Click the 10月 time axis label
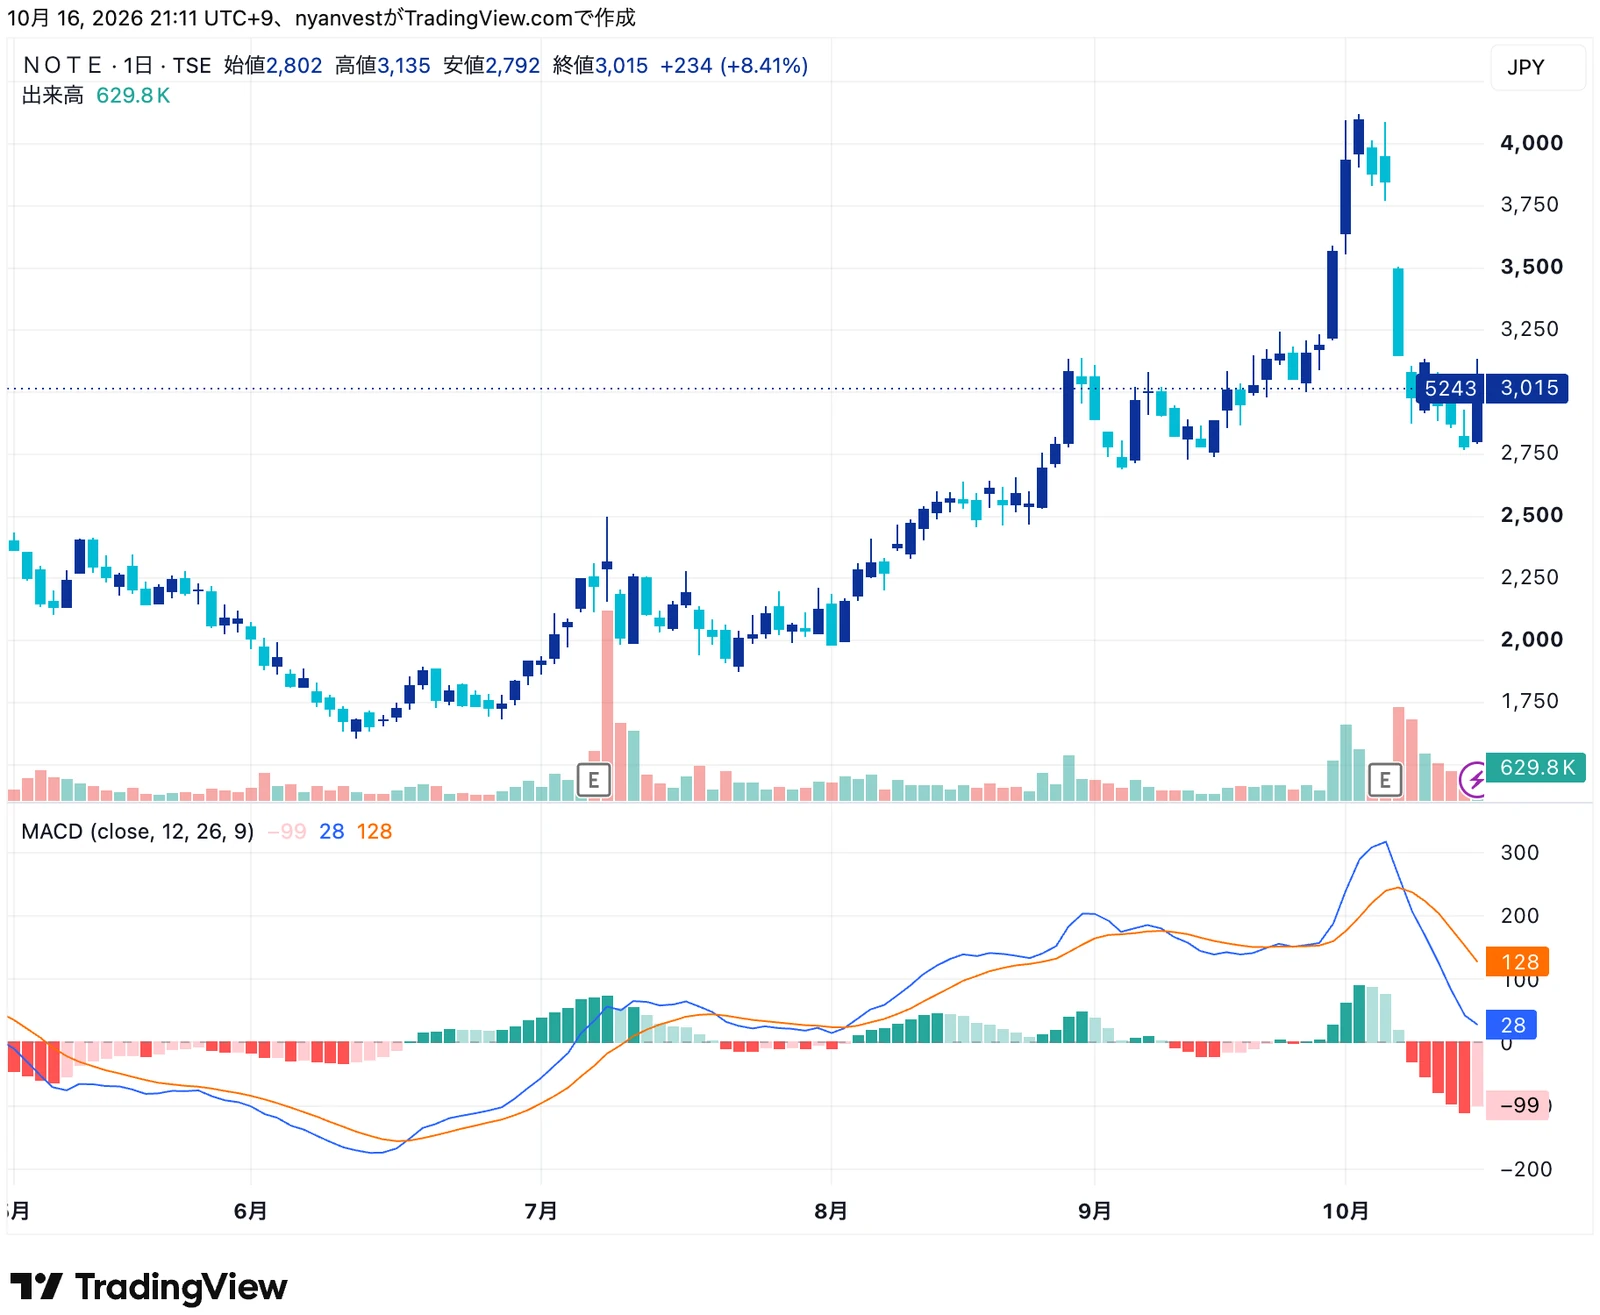 1346,1211
